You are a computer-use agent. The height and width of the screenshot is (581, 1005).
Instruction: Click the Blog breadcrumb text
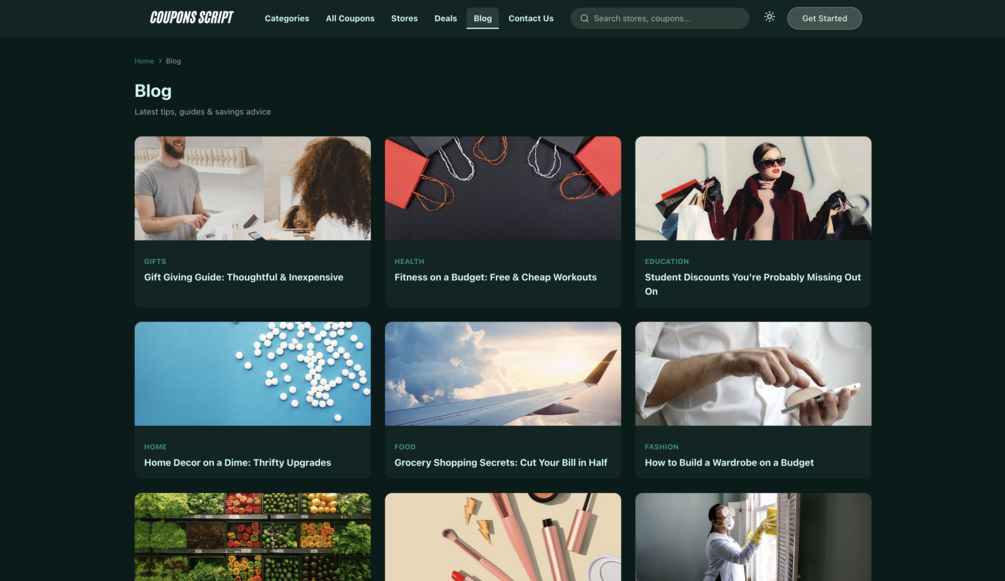[173, 61]
